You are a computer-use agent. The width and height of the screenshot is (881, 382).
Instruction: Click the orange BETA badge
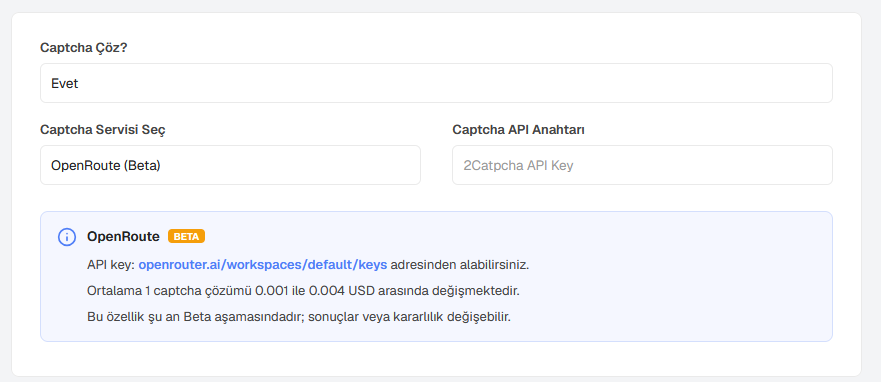click(187, 237)
